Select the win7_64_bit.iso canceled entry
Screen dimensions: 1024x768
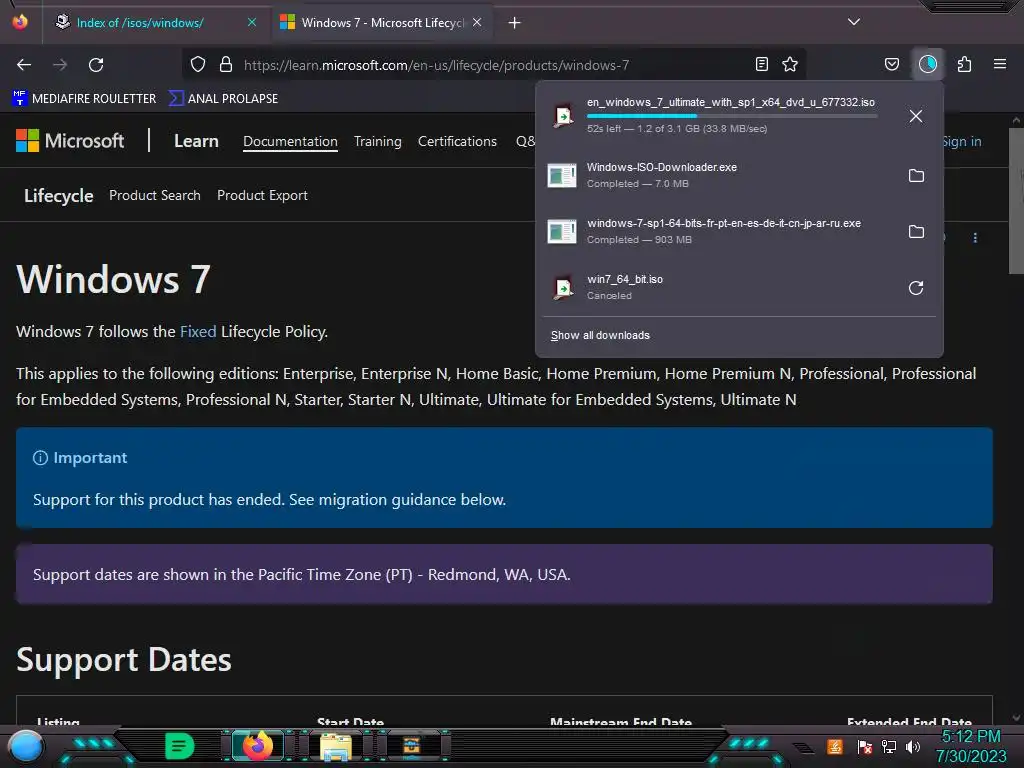[x=720, y=287]
